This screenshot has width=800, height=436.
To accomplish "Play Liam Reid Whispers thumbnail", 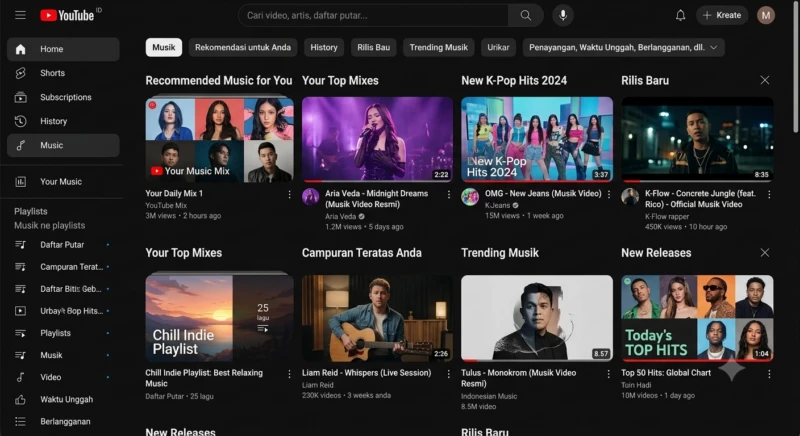I will coord(377,318).
